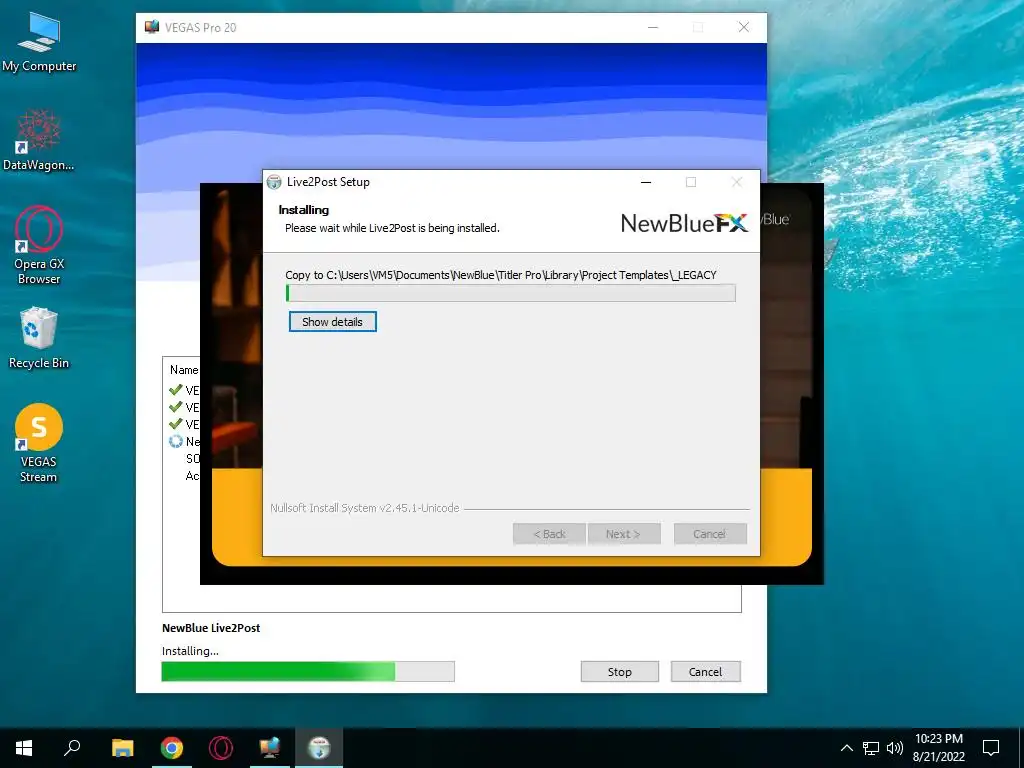Click 'Nullsoft Install System v2.45.1-Unicode' text
Screen dimensions: 1024x768
[365, 508]
